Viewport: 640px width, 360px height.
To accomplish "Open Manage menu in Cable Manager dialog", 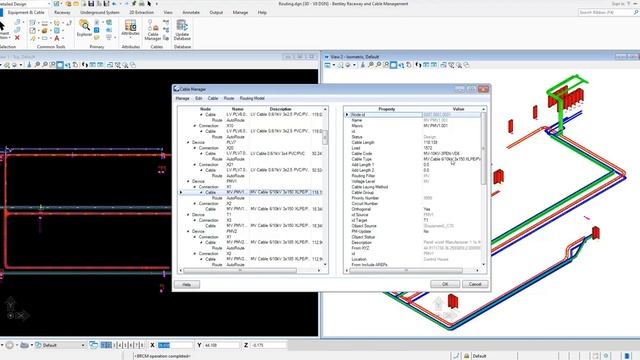I will click(x=182, y=98).
